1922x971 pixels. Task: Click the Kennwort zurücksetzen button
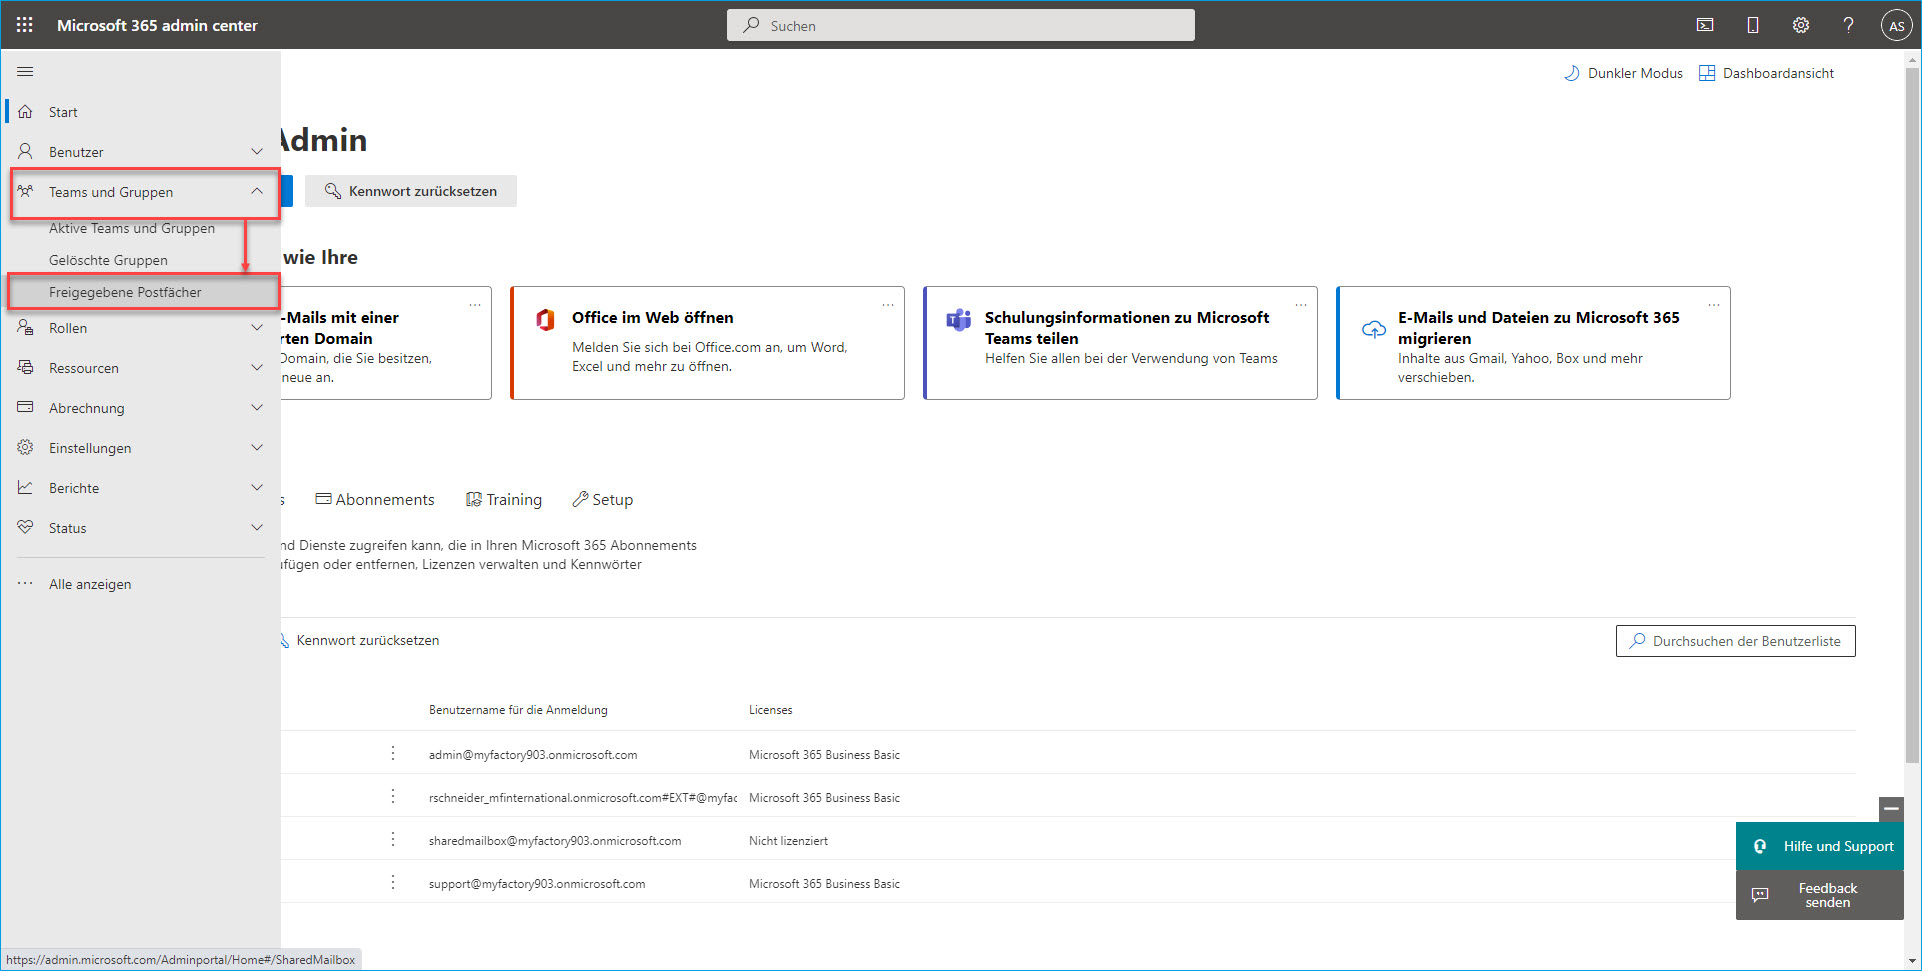point(411,191)
